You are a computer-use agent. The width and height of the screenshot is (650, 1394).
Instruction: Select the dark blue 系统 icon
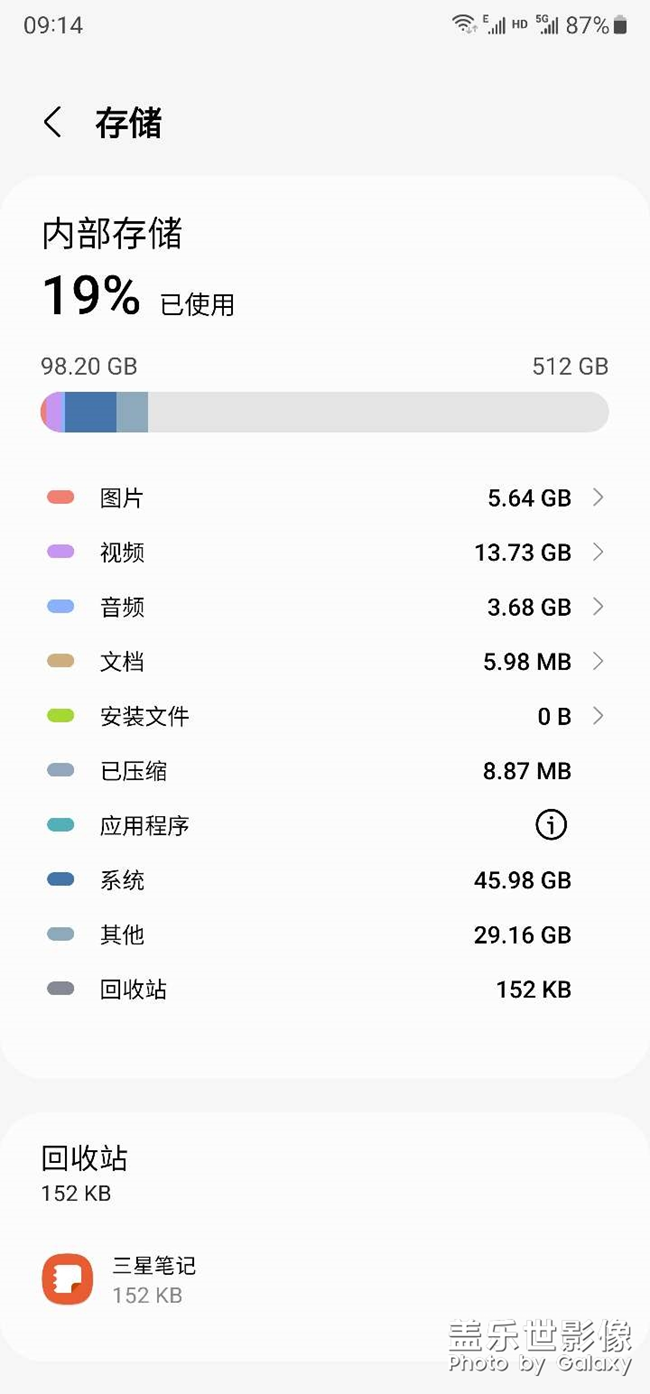pyautogui.click(x=60, y=880)
